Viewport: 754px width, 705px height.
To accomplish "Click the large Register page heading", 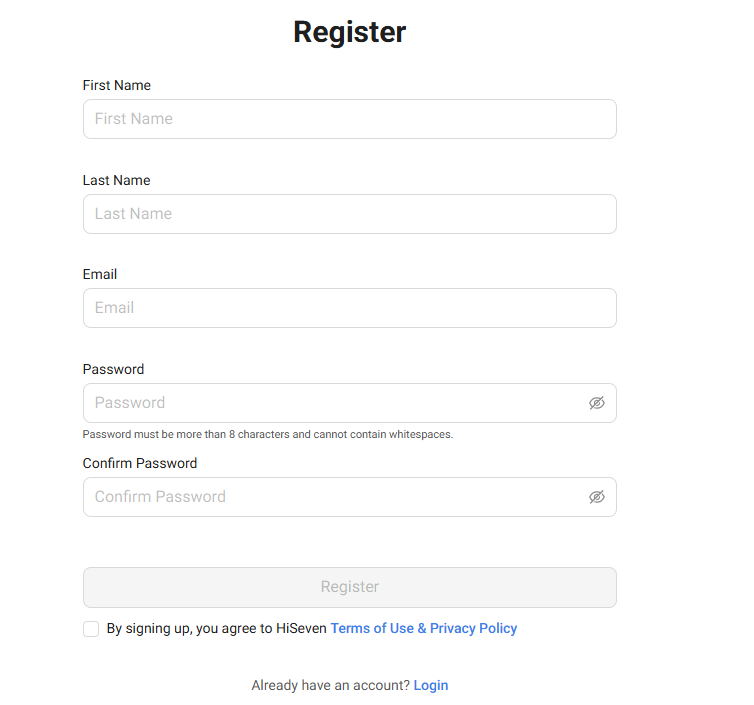I will [x=350, y=32].
